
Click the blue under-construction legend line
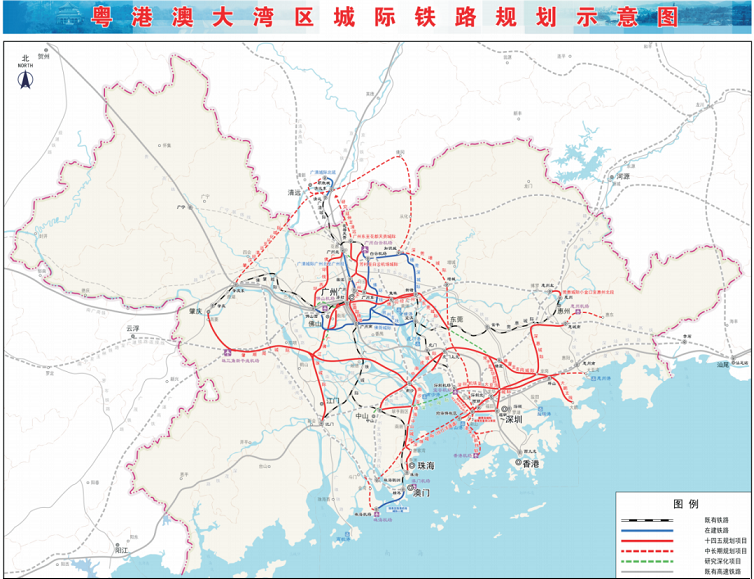click(650, 530)
